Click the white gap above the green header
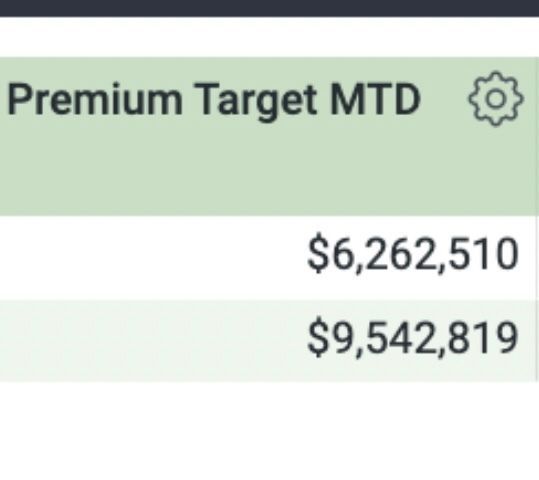This screenshot has height=480, width=539. 270,37
